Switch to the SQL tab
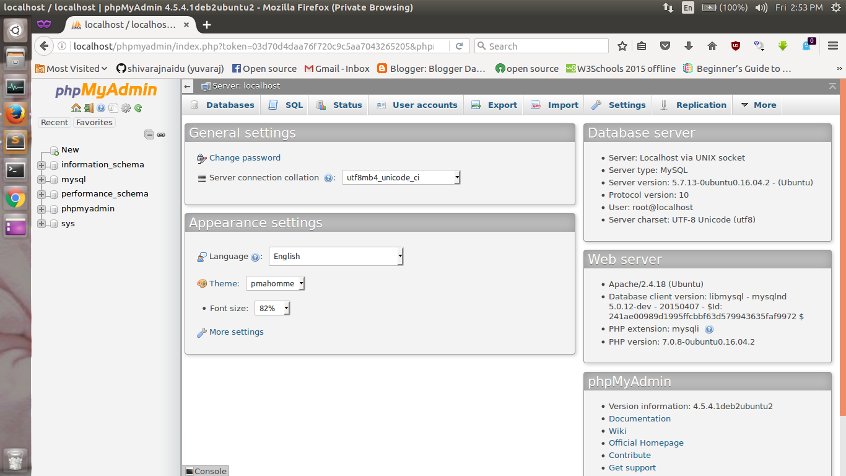The height and width of the screenshot is (476, 846). (x=286, y=105)
